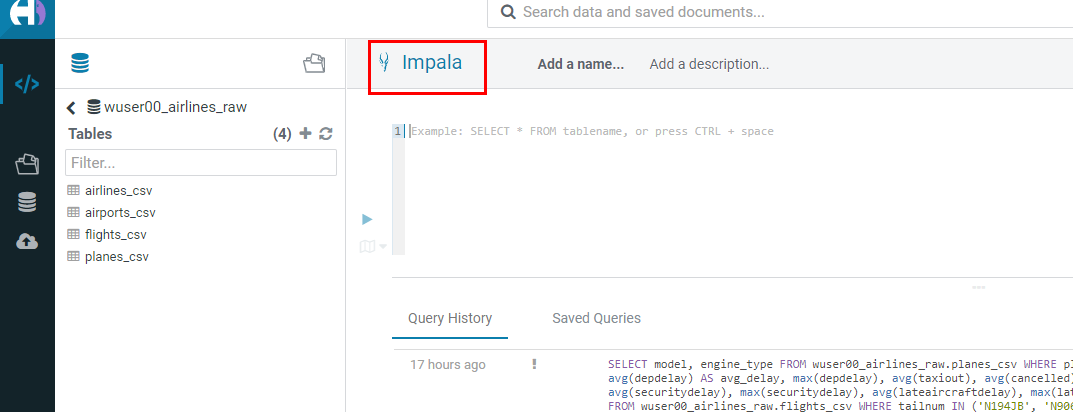Select the airports_csv table

[x=120, y=212]
